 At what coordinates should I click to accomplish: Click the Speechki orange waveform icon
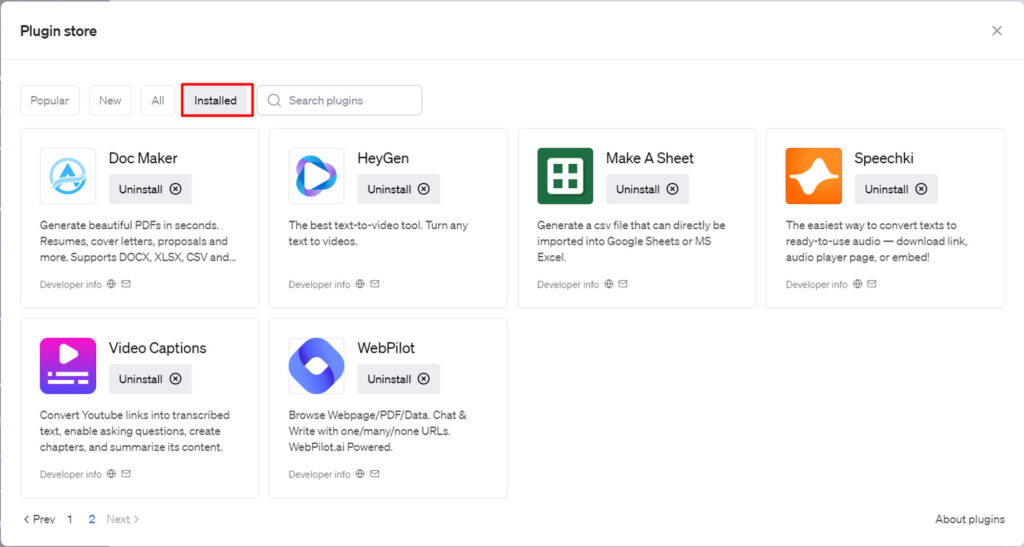813,176
